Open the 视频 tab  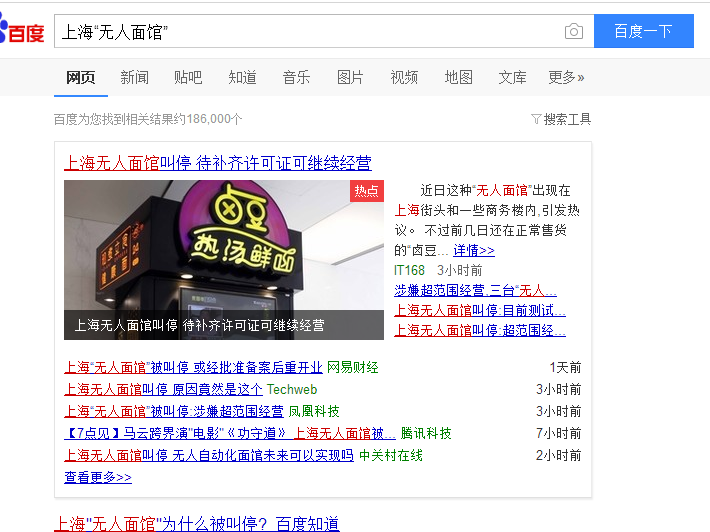click(404, 77)
